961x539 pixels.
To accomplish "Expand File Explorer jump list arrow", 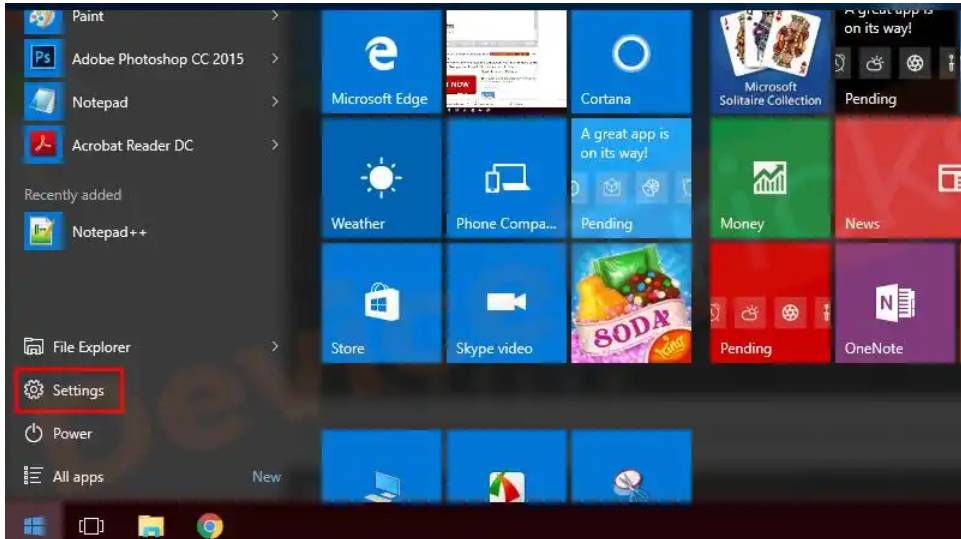I will coord(275,347).
